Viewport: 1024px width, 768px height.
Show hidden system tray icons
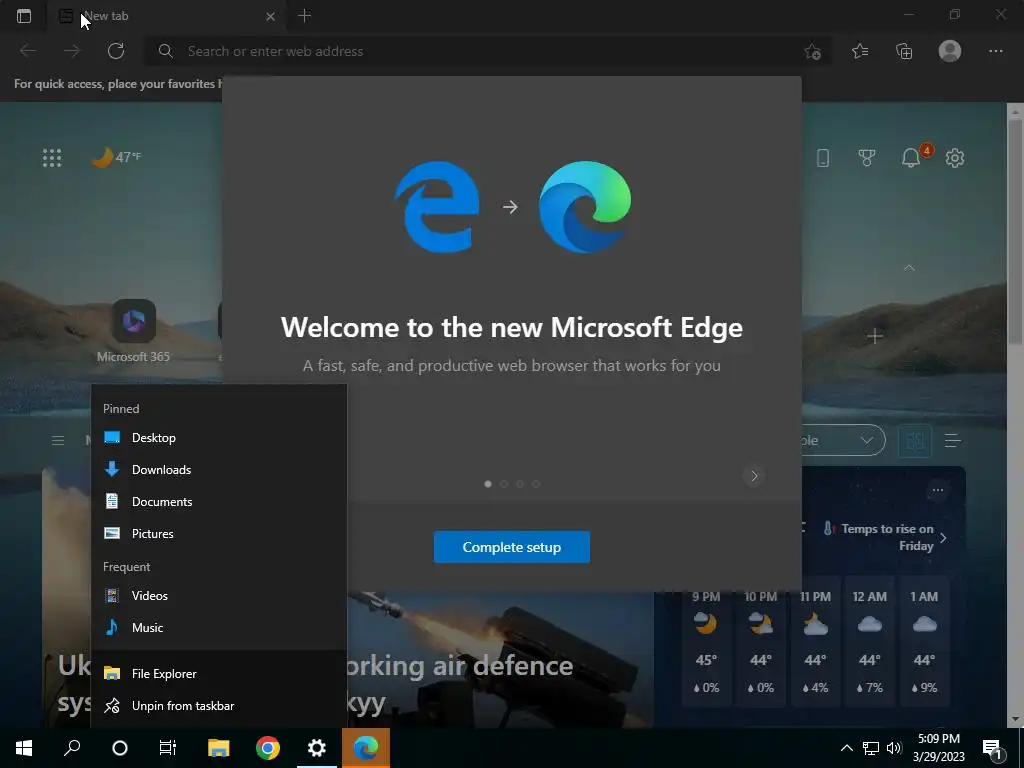(846, 748)
